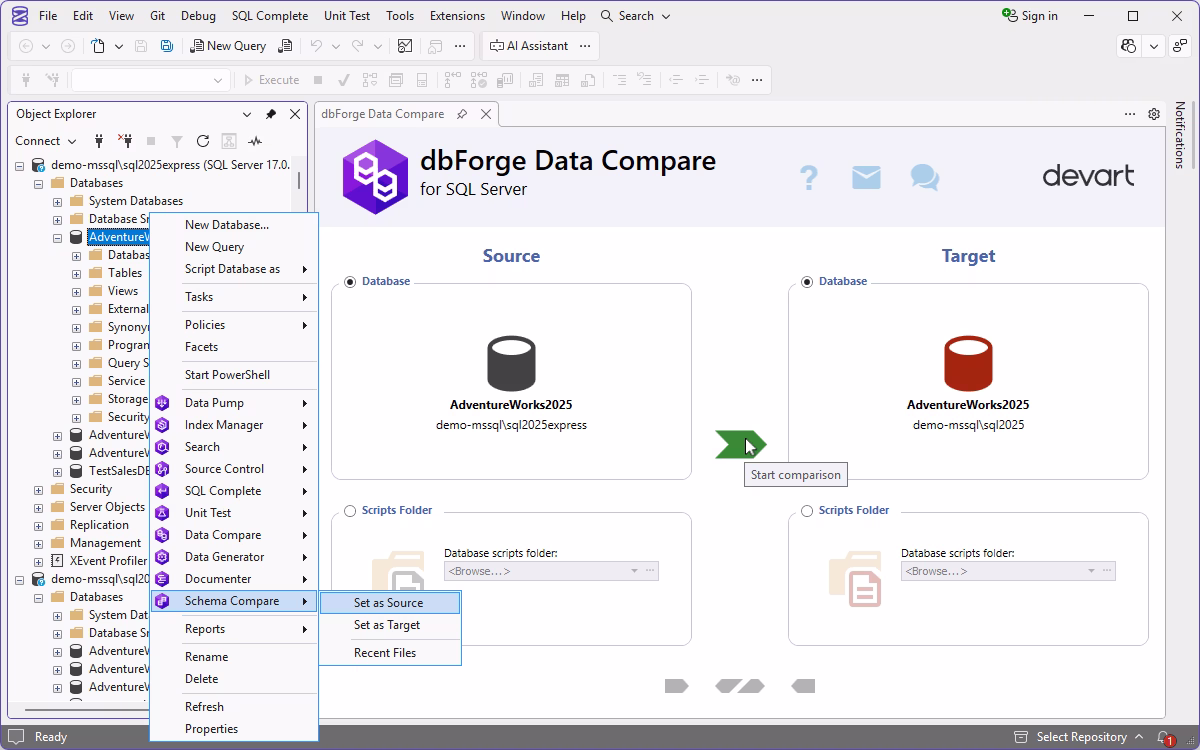
Task: Select the Target Database radio button
Action: tap(807, 282)
